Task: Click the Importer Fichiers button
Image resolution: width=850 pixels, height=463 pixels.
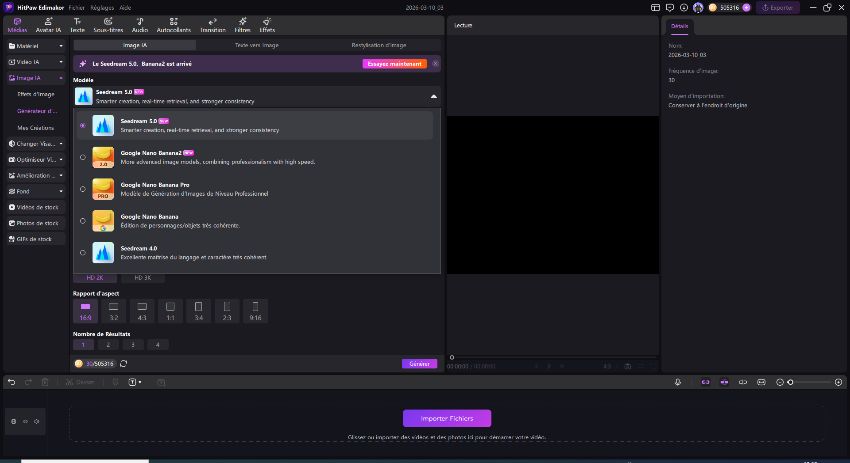Action: pyautogui.click(x=447, y=419)
